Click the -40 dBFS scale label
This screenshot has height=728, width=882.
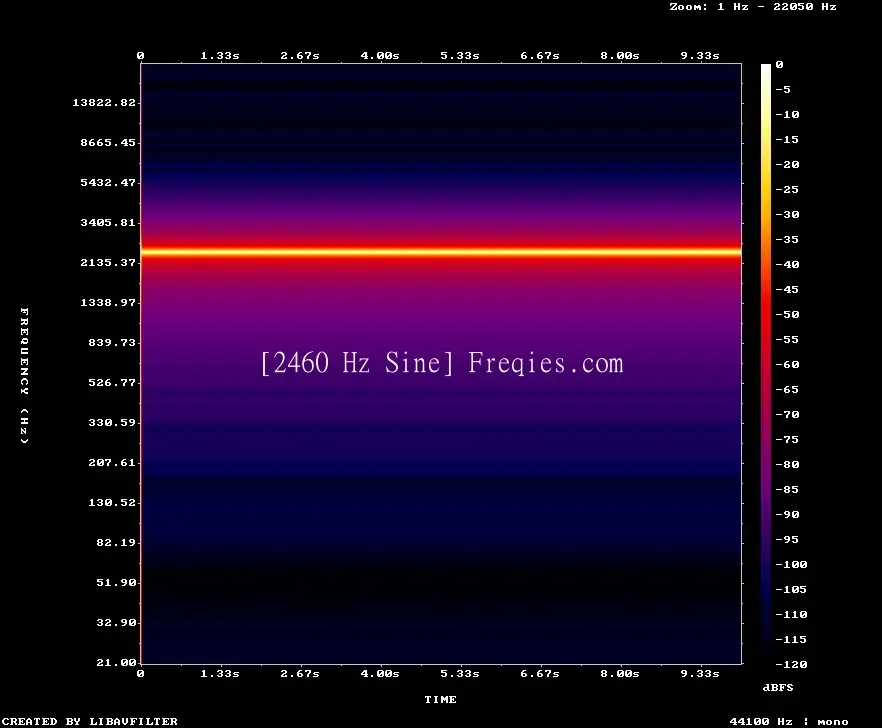(x=787, y=264)
